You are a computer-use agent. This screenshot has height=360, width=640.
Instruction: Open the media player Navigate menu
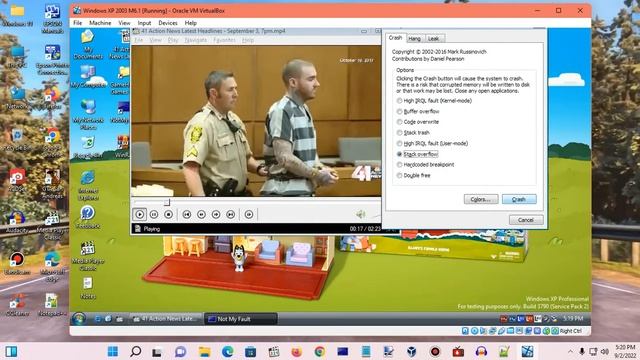click(196, 40)
